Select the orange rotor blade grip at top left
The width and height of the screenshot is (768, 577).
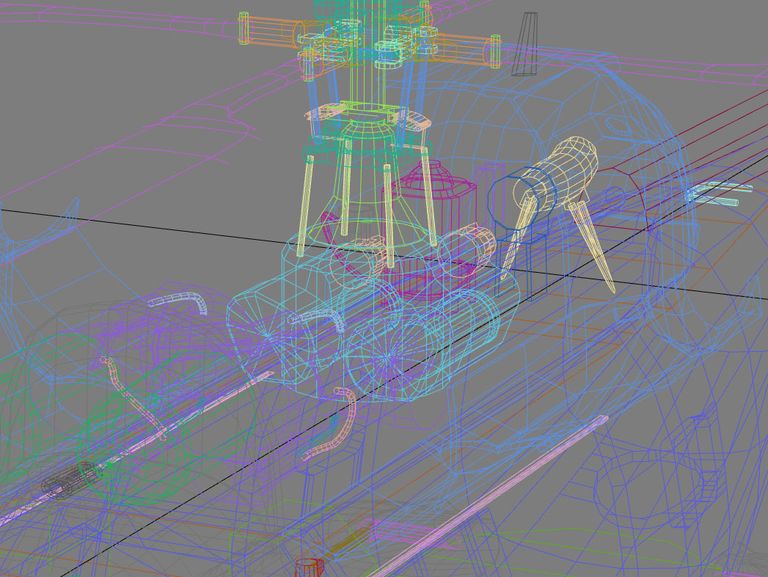[270, 30]
